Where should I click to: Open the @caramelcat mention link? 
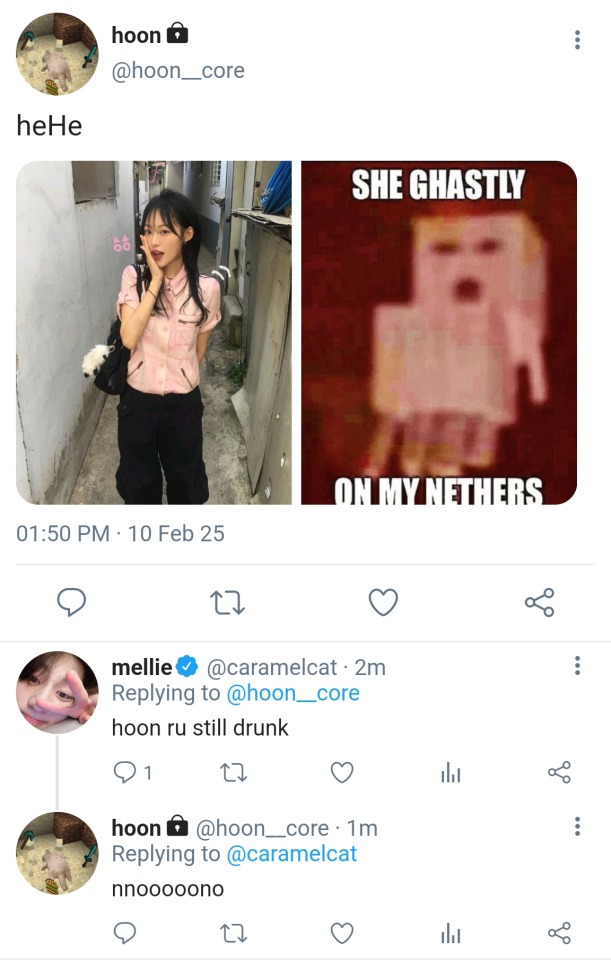pyautogui.click(x=291, y=854)
